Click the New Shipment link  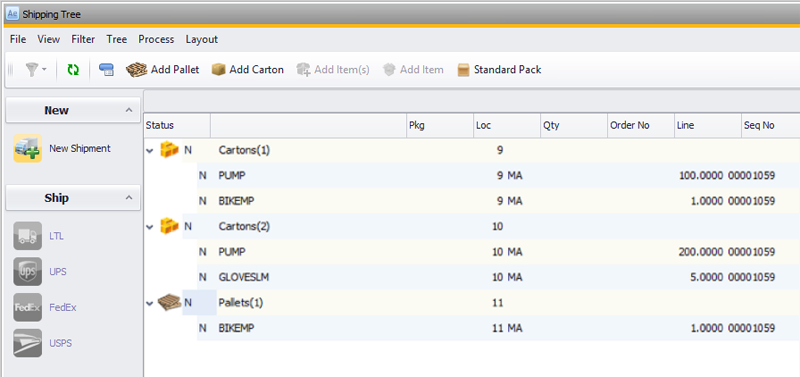80,148
